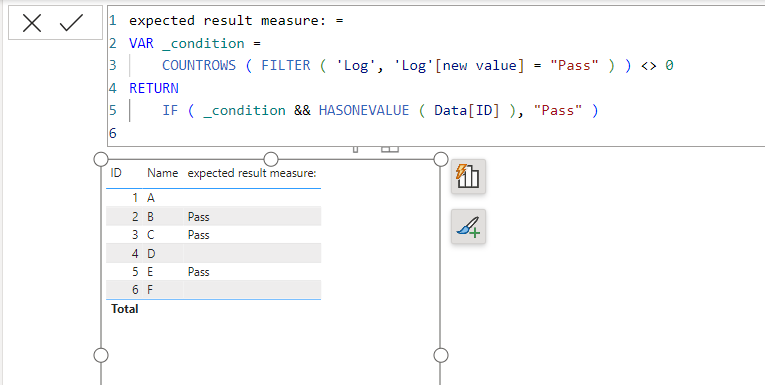Click the left-middle resize handle of table visual
Viewport: 765px width, 385px height.
(x=101, y=355)
